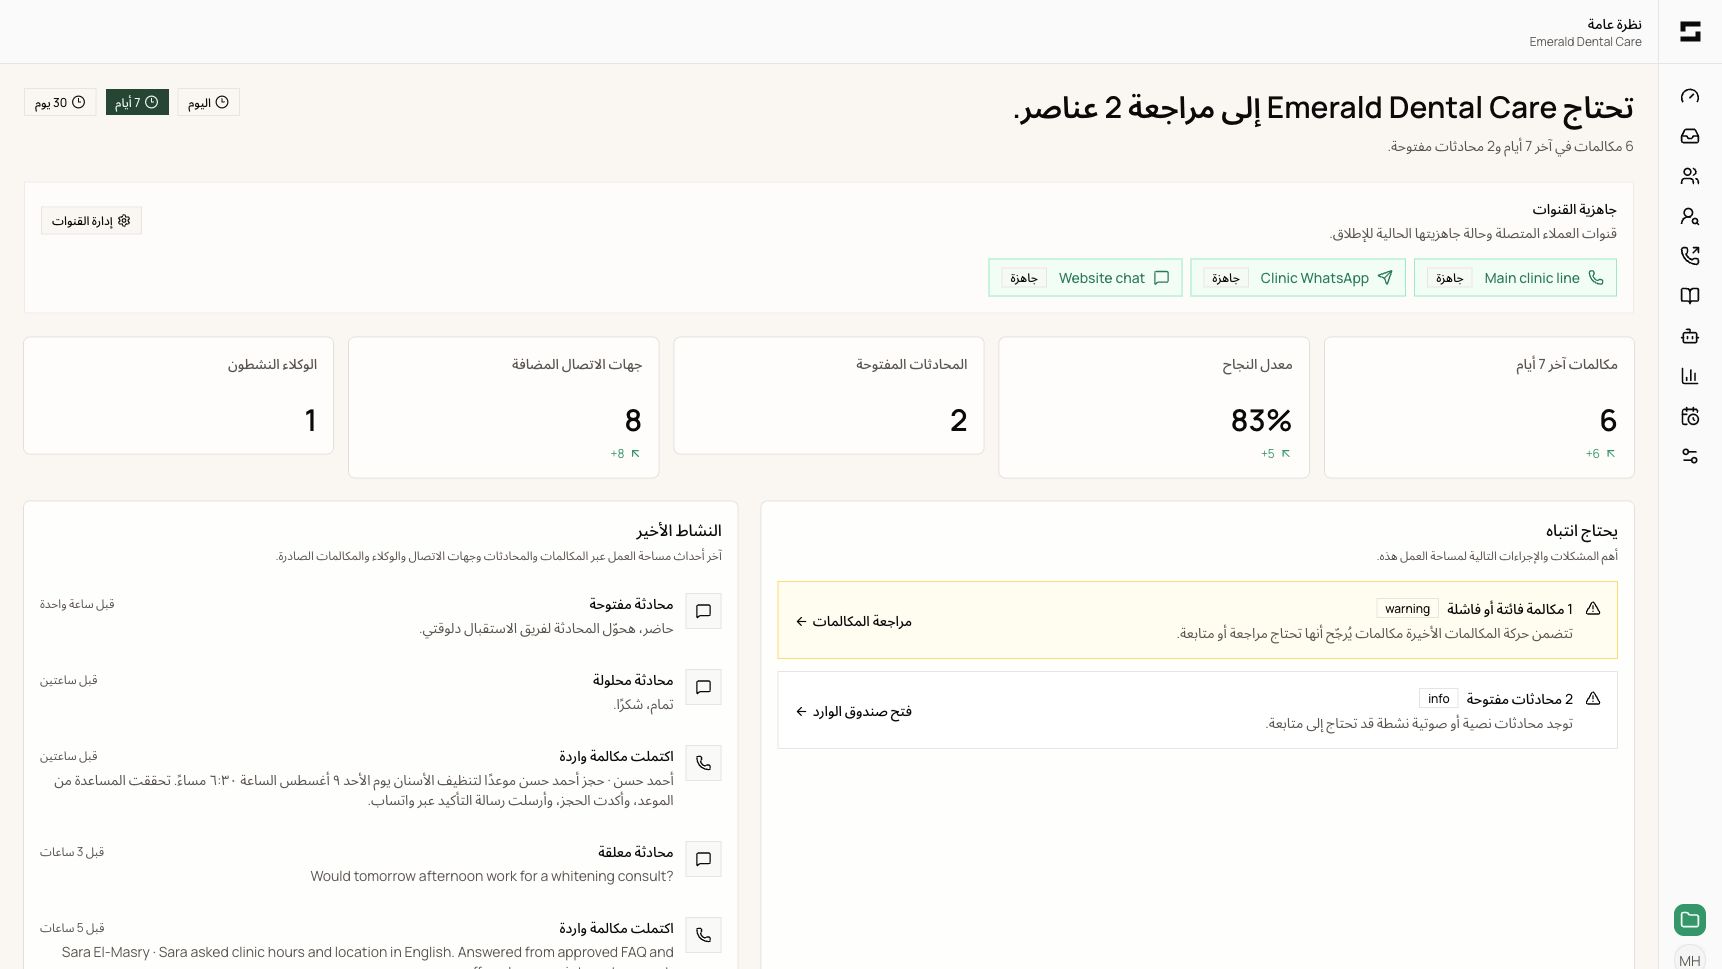Image resolution: width=1722 pixels, height=969 pixels.
Task: Open the inbox tray icon in sidebar
Action: pyautogui.click(x=1690, y=136)
